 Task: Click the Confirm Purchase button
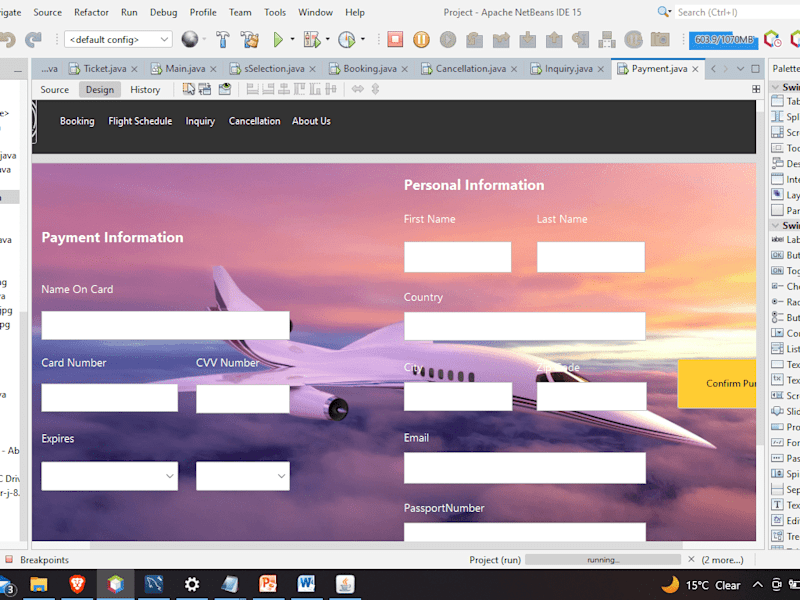pos(717,383)
